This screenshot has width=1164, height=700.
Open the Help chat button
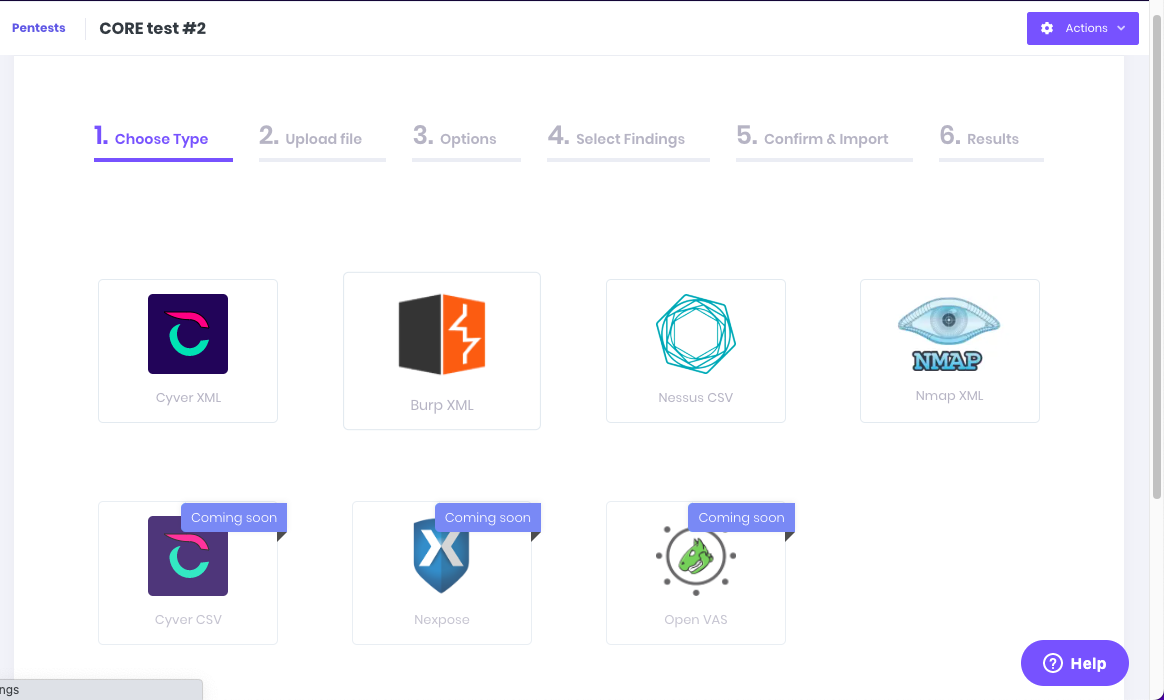pyautogui.click(x=1074, y=663)
